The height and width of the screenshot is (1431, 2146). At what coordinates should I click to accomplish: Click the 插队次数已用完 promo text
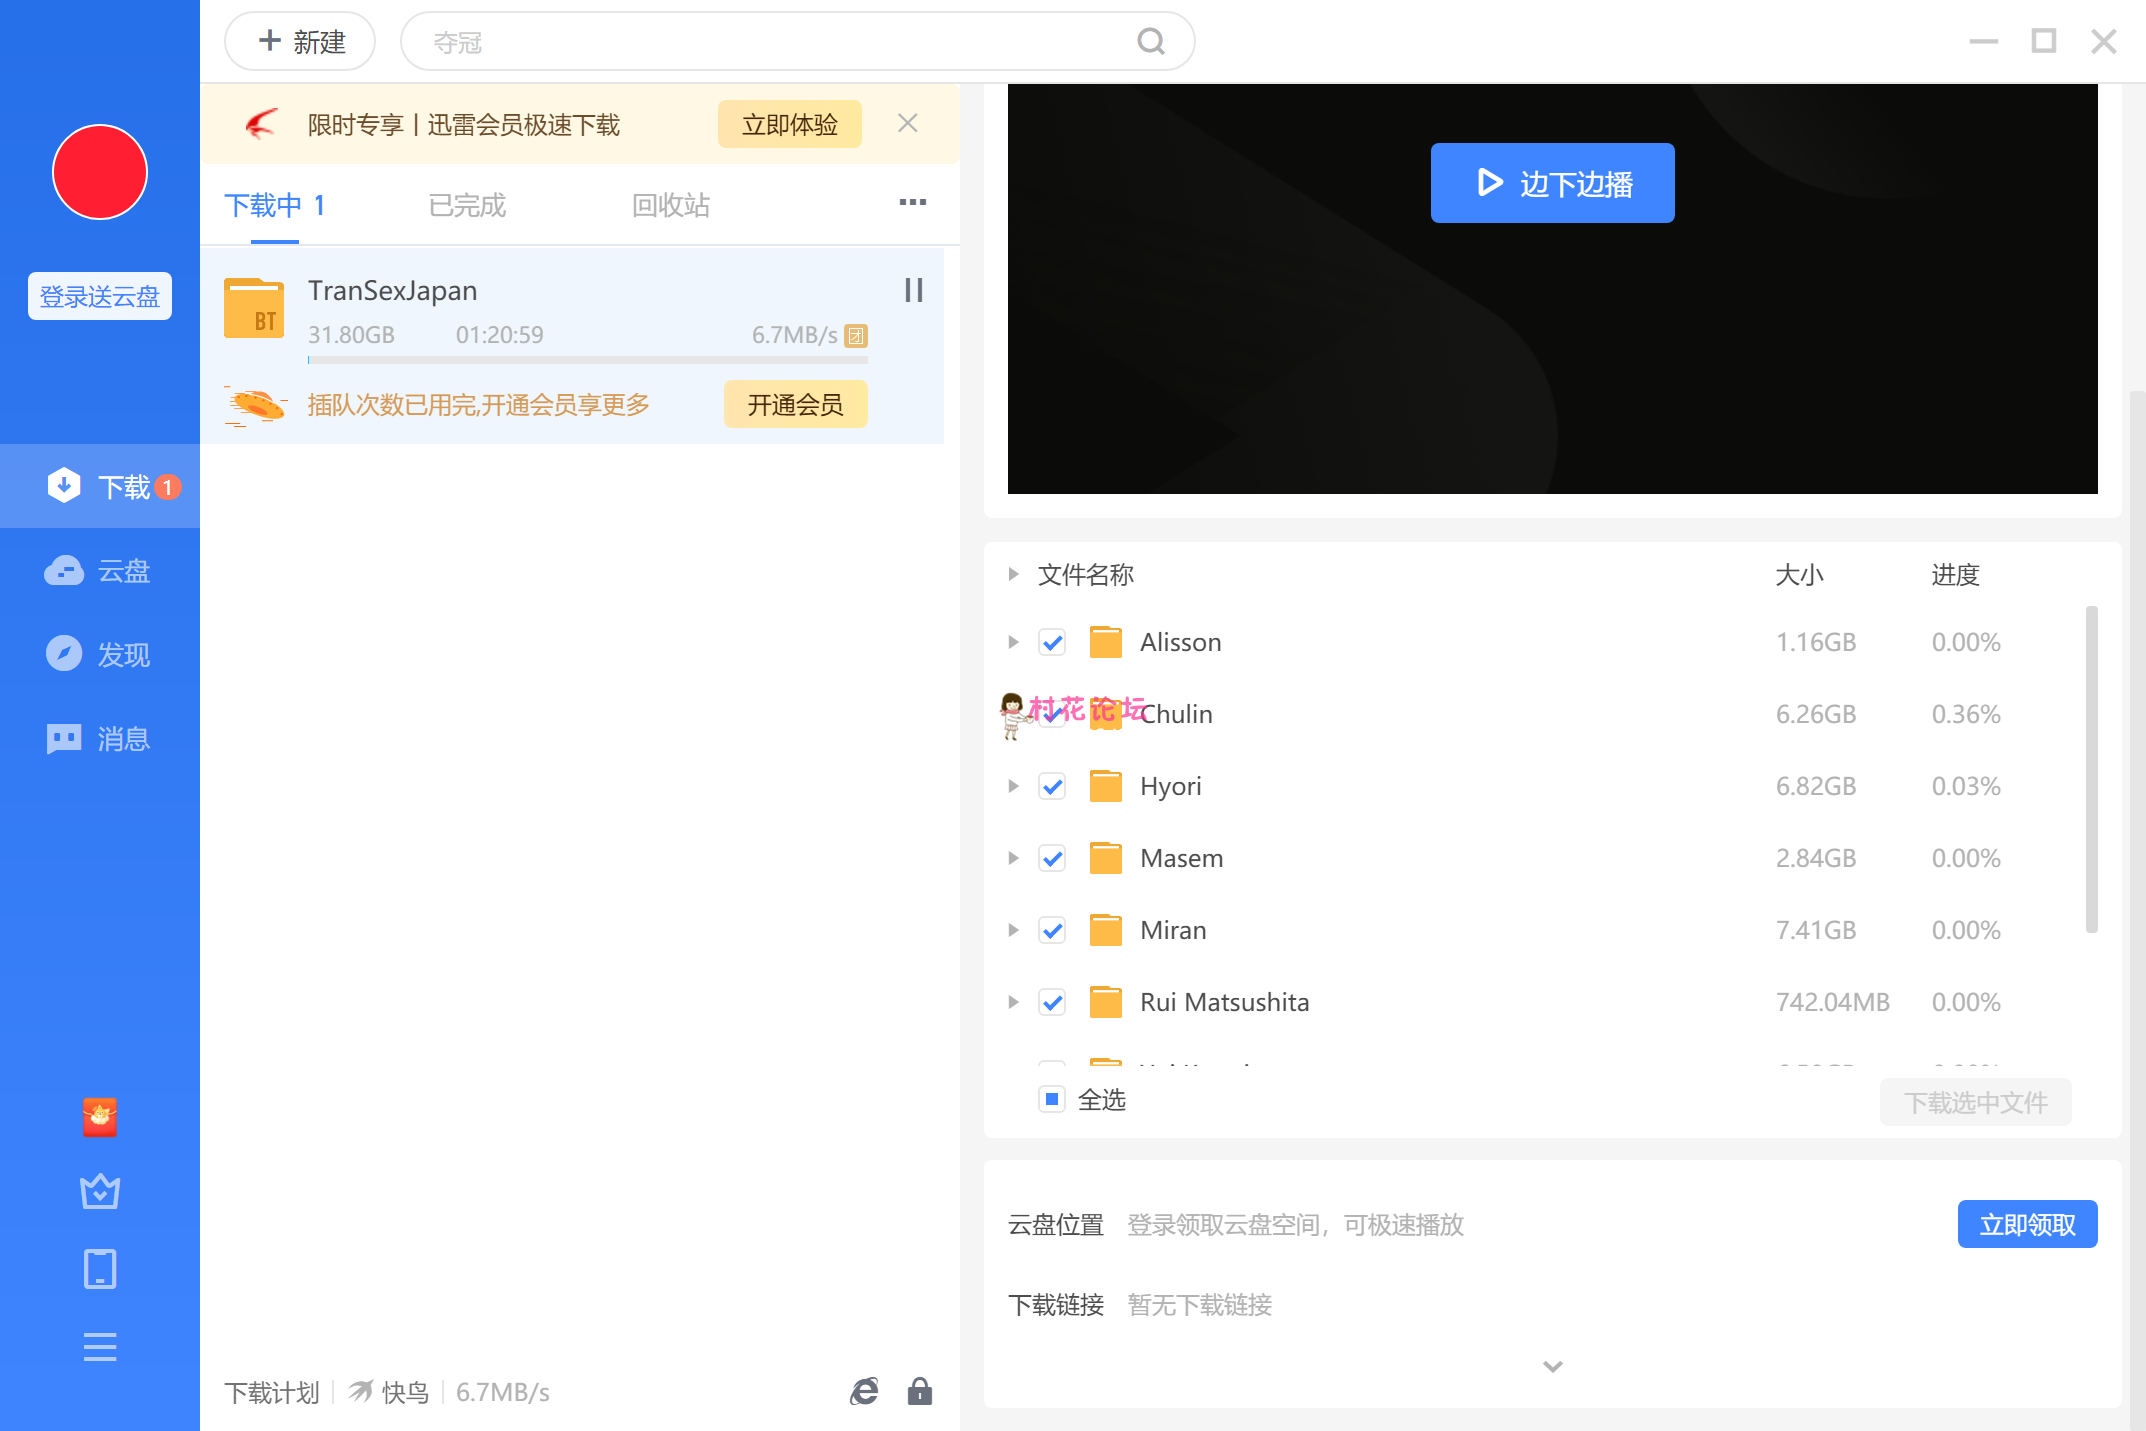[479, 404]
